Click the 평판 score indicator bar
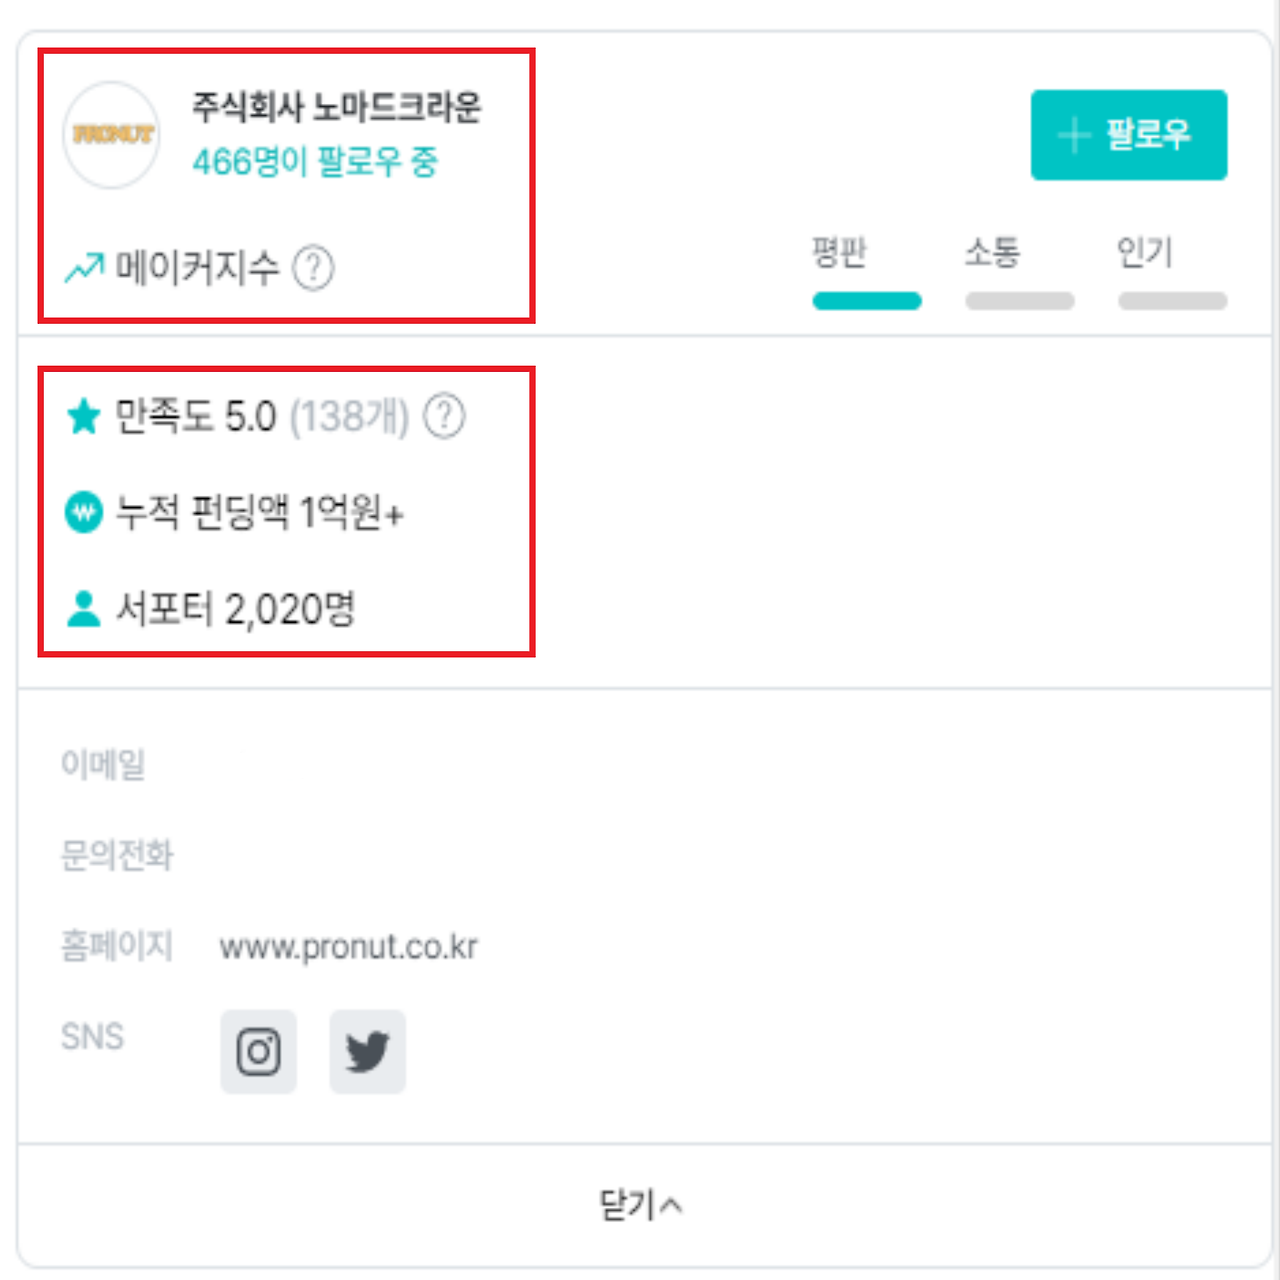1280x1280 pixels. pos(866,301)
